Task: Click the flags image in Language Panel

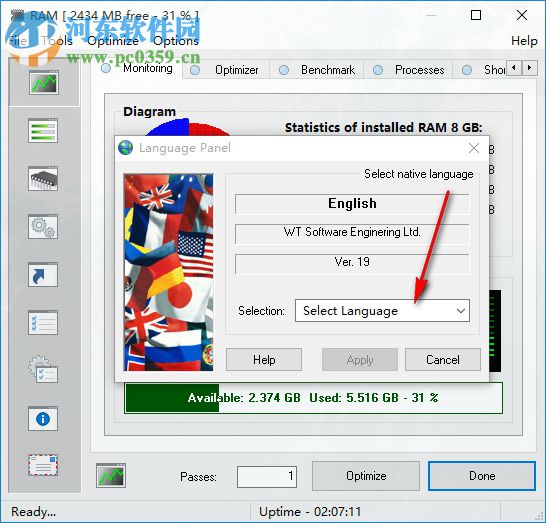Action: click(169, 272)
